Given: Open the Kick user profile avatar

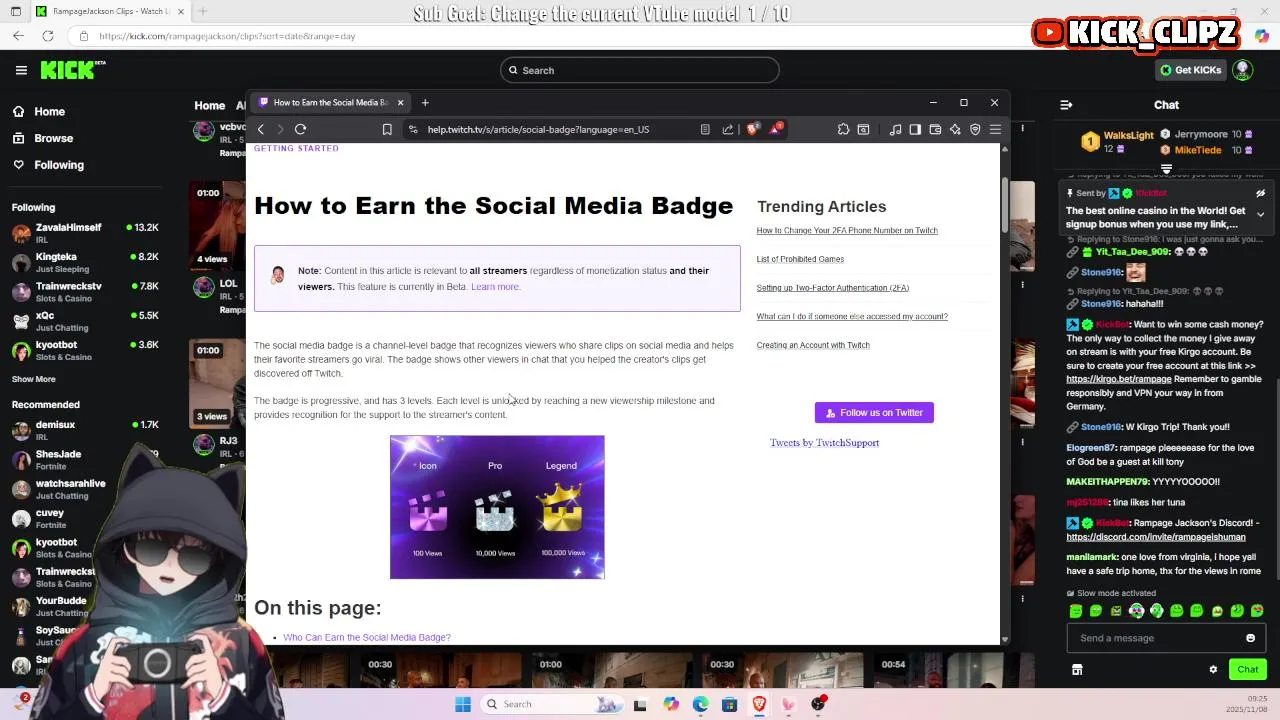Looking at the screenshot, I should click(x=1243, y=70).
